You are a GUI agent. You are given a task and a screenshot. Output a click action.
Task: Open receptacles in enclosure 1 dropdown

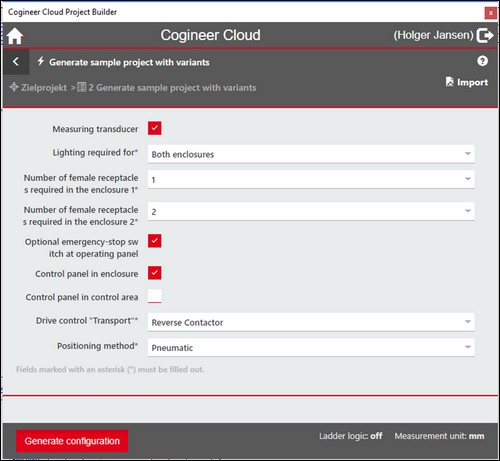[311, 179]
